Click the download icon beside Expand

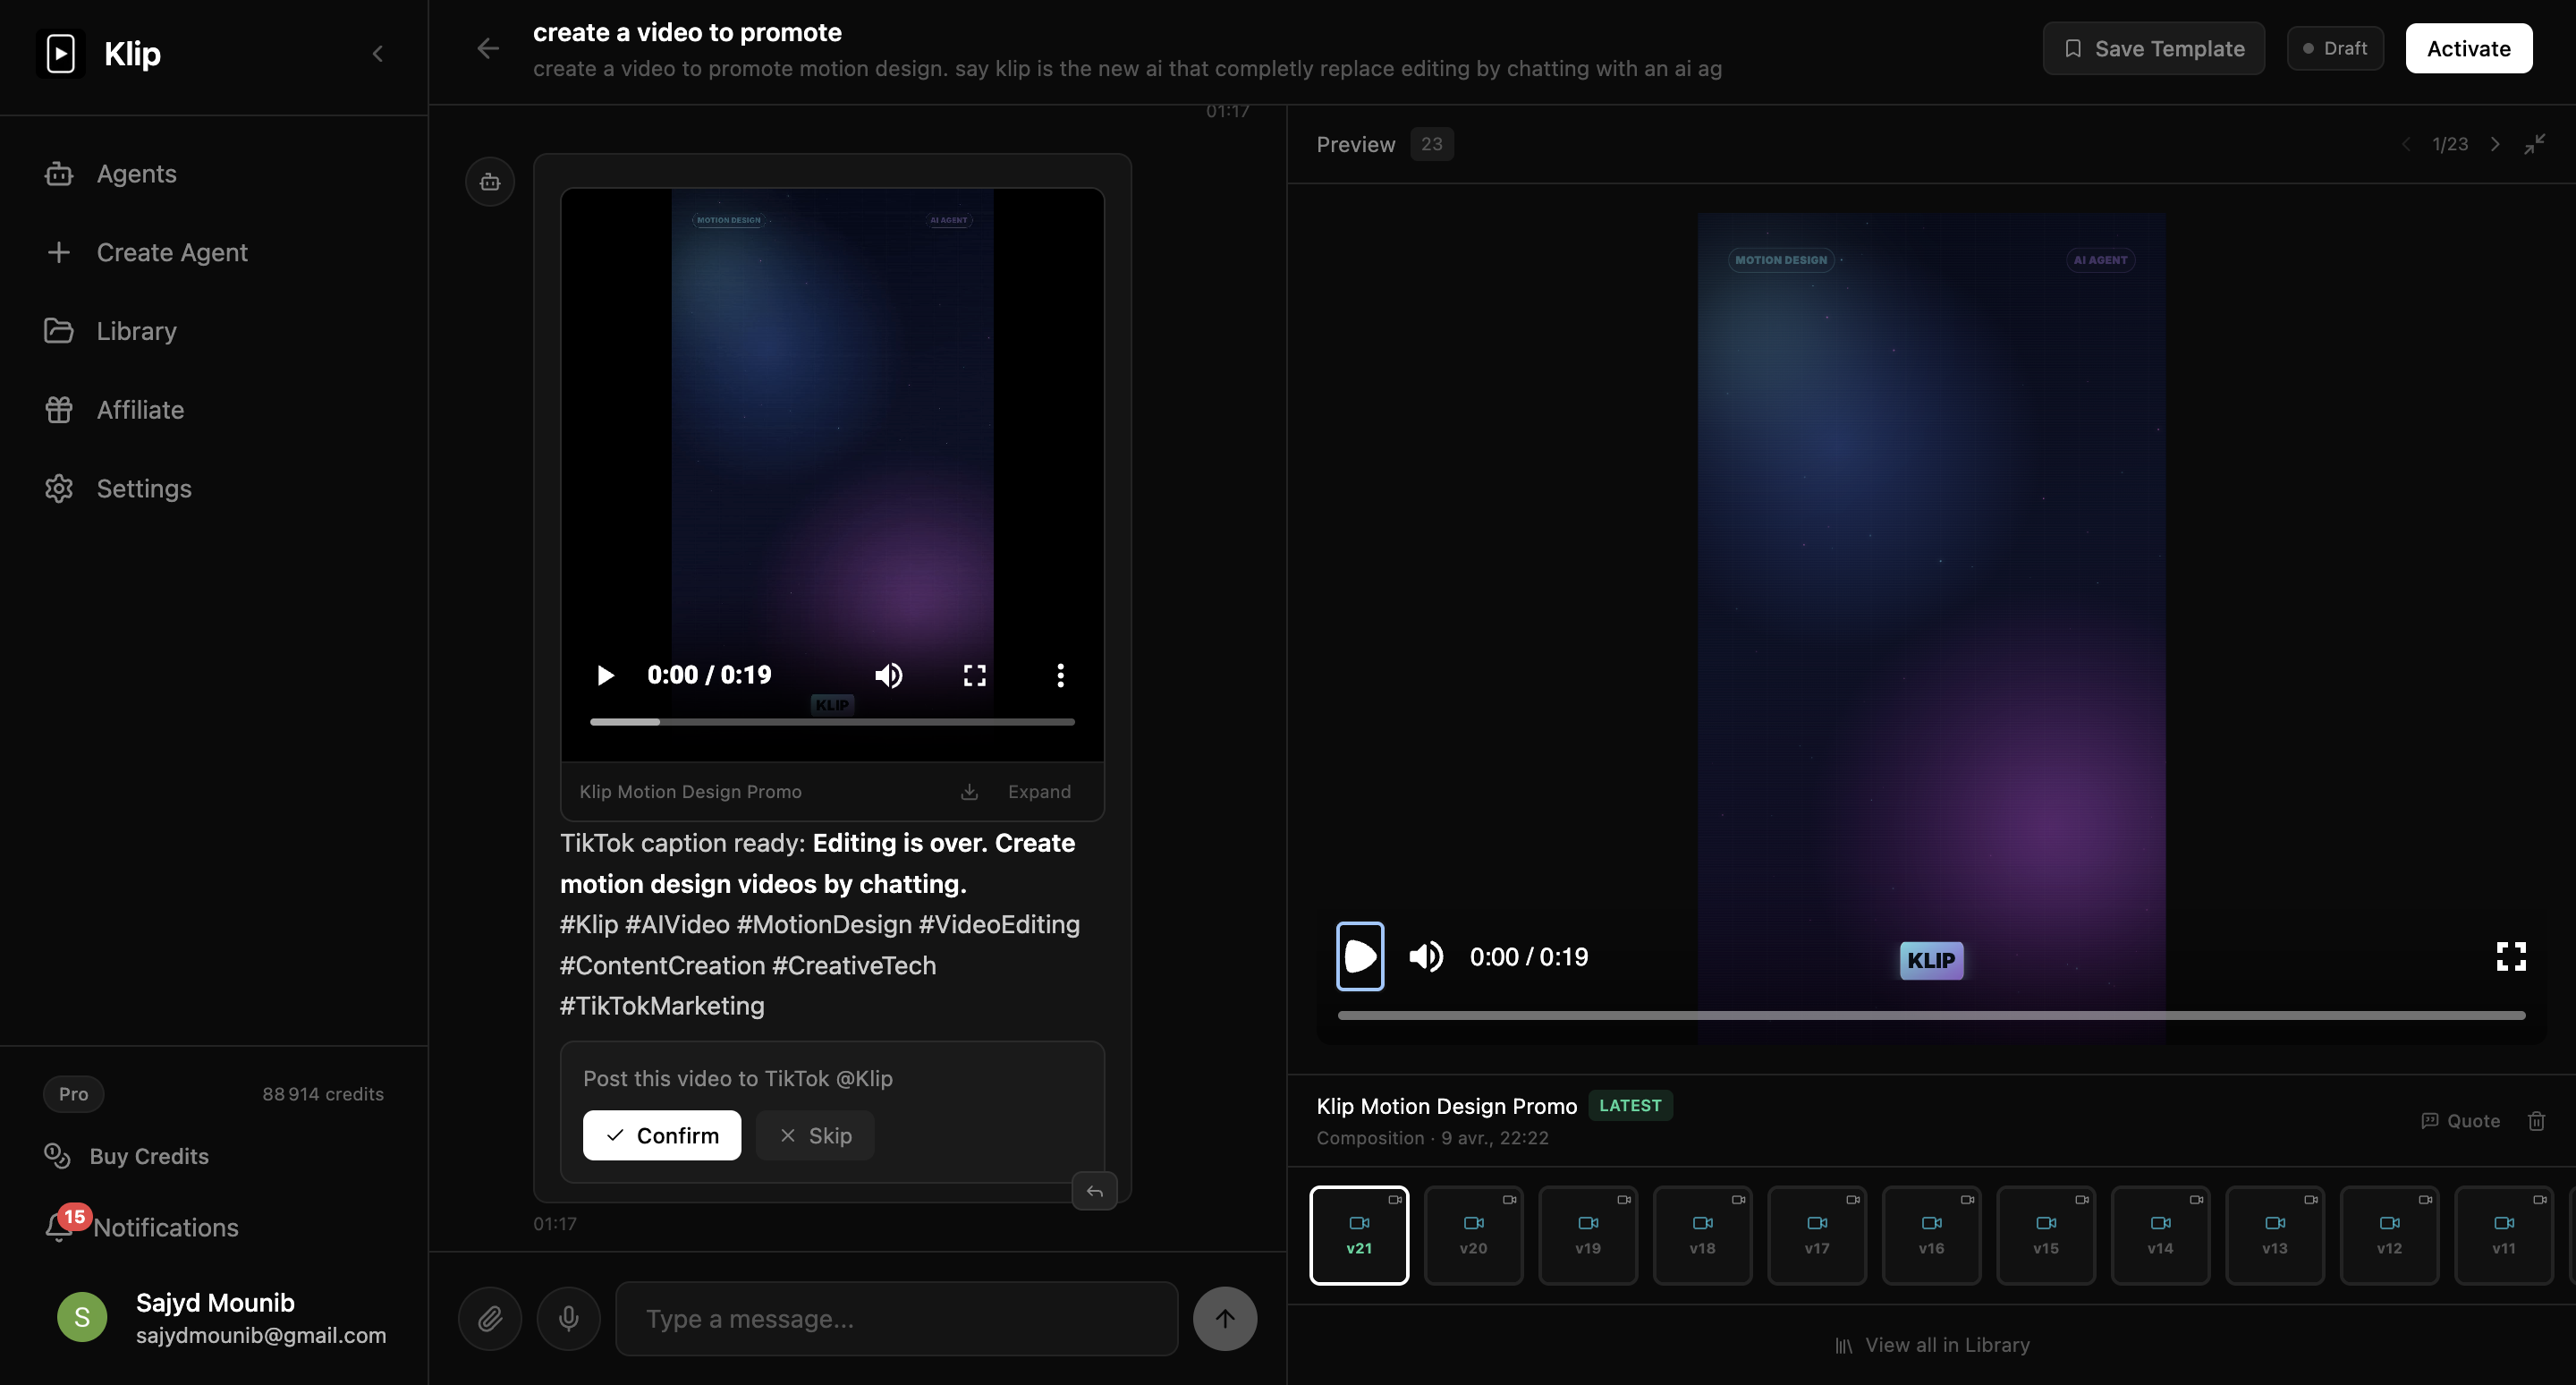point(969,792)
